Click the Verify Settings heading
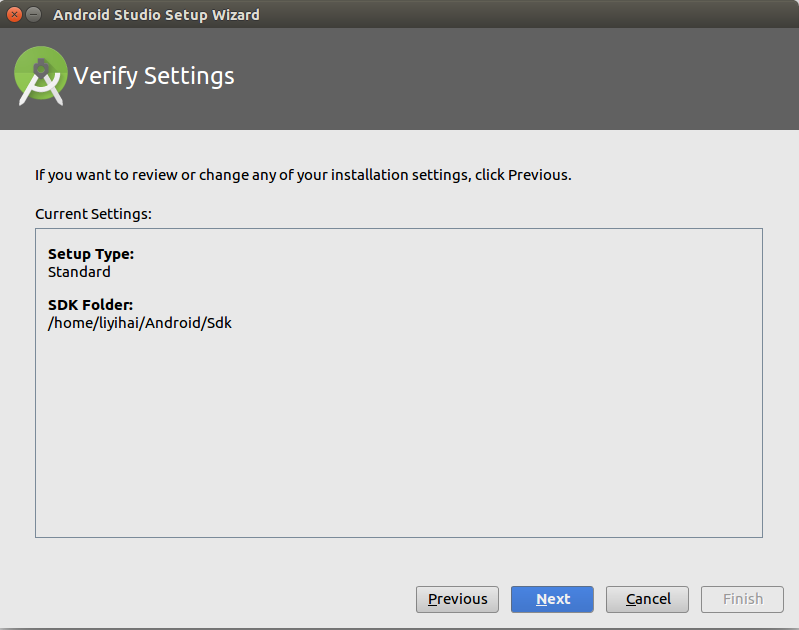799x630 pixels. pos(154,76)
